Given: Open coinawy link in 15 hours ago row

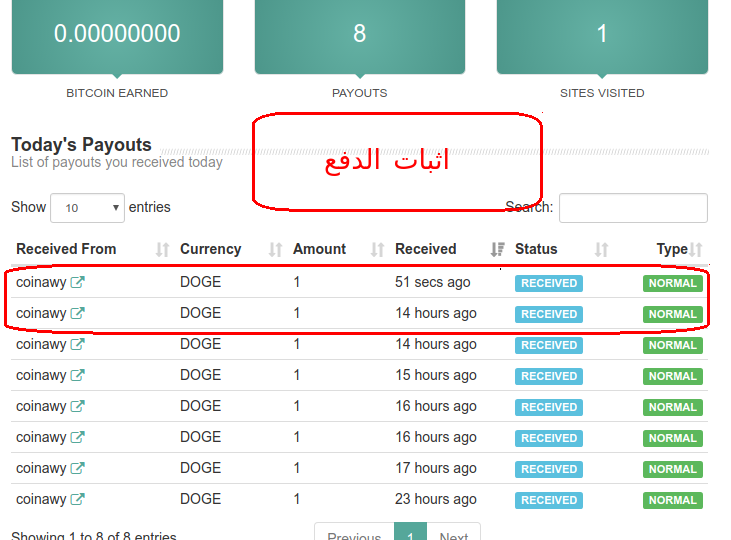Looking at the screenshot, I should coord(41,375).
